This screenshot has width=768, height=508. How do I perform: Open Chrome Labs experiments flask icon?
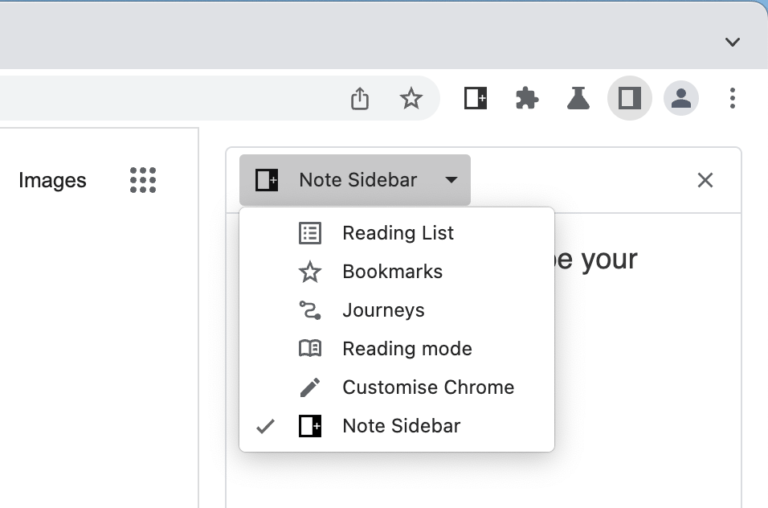click(x=578, y=98)
